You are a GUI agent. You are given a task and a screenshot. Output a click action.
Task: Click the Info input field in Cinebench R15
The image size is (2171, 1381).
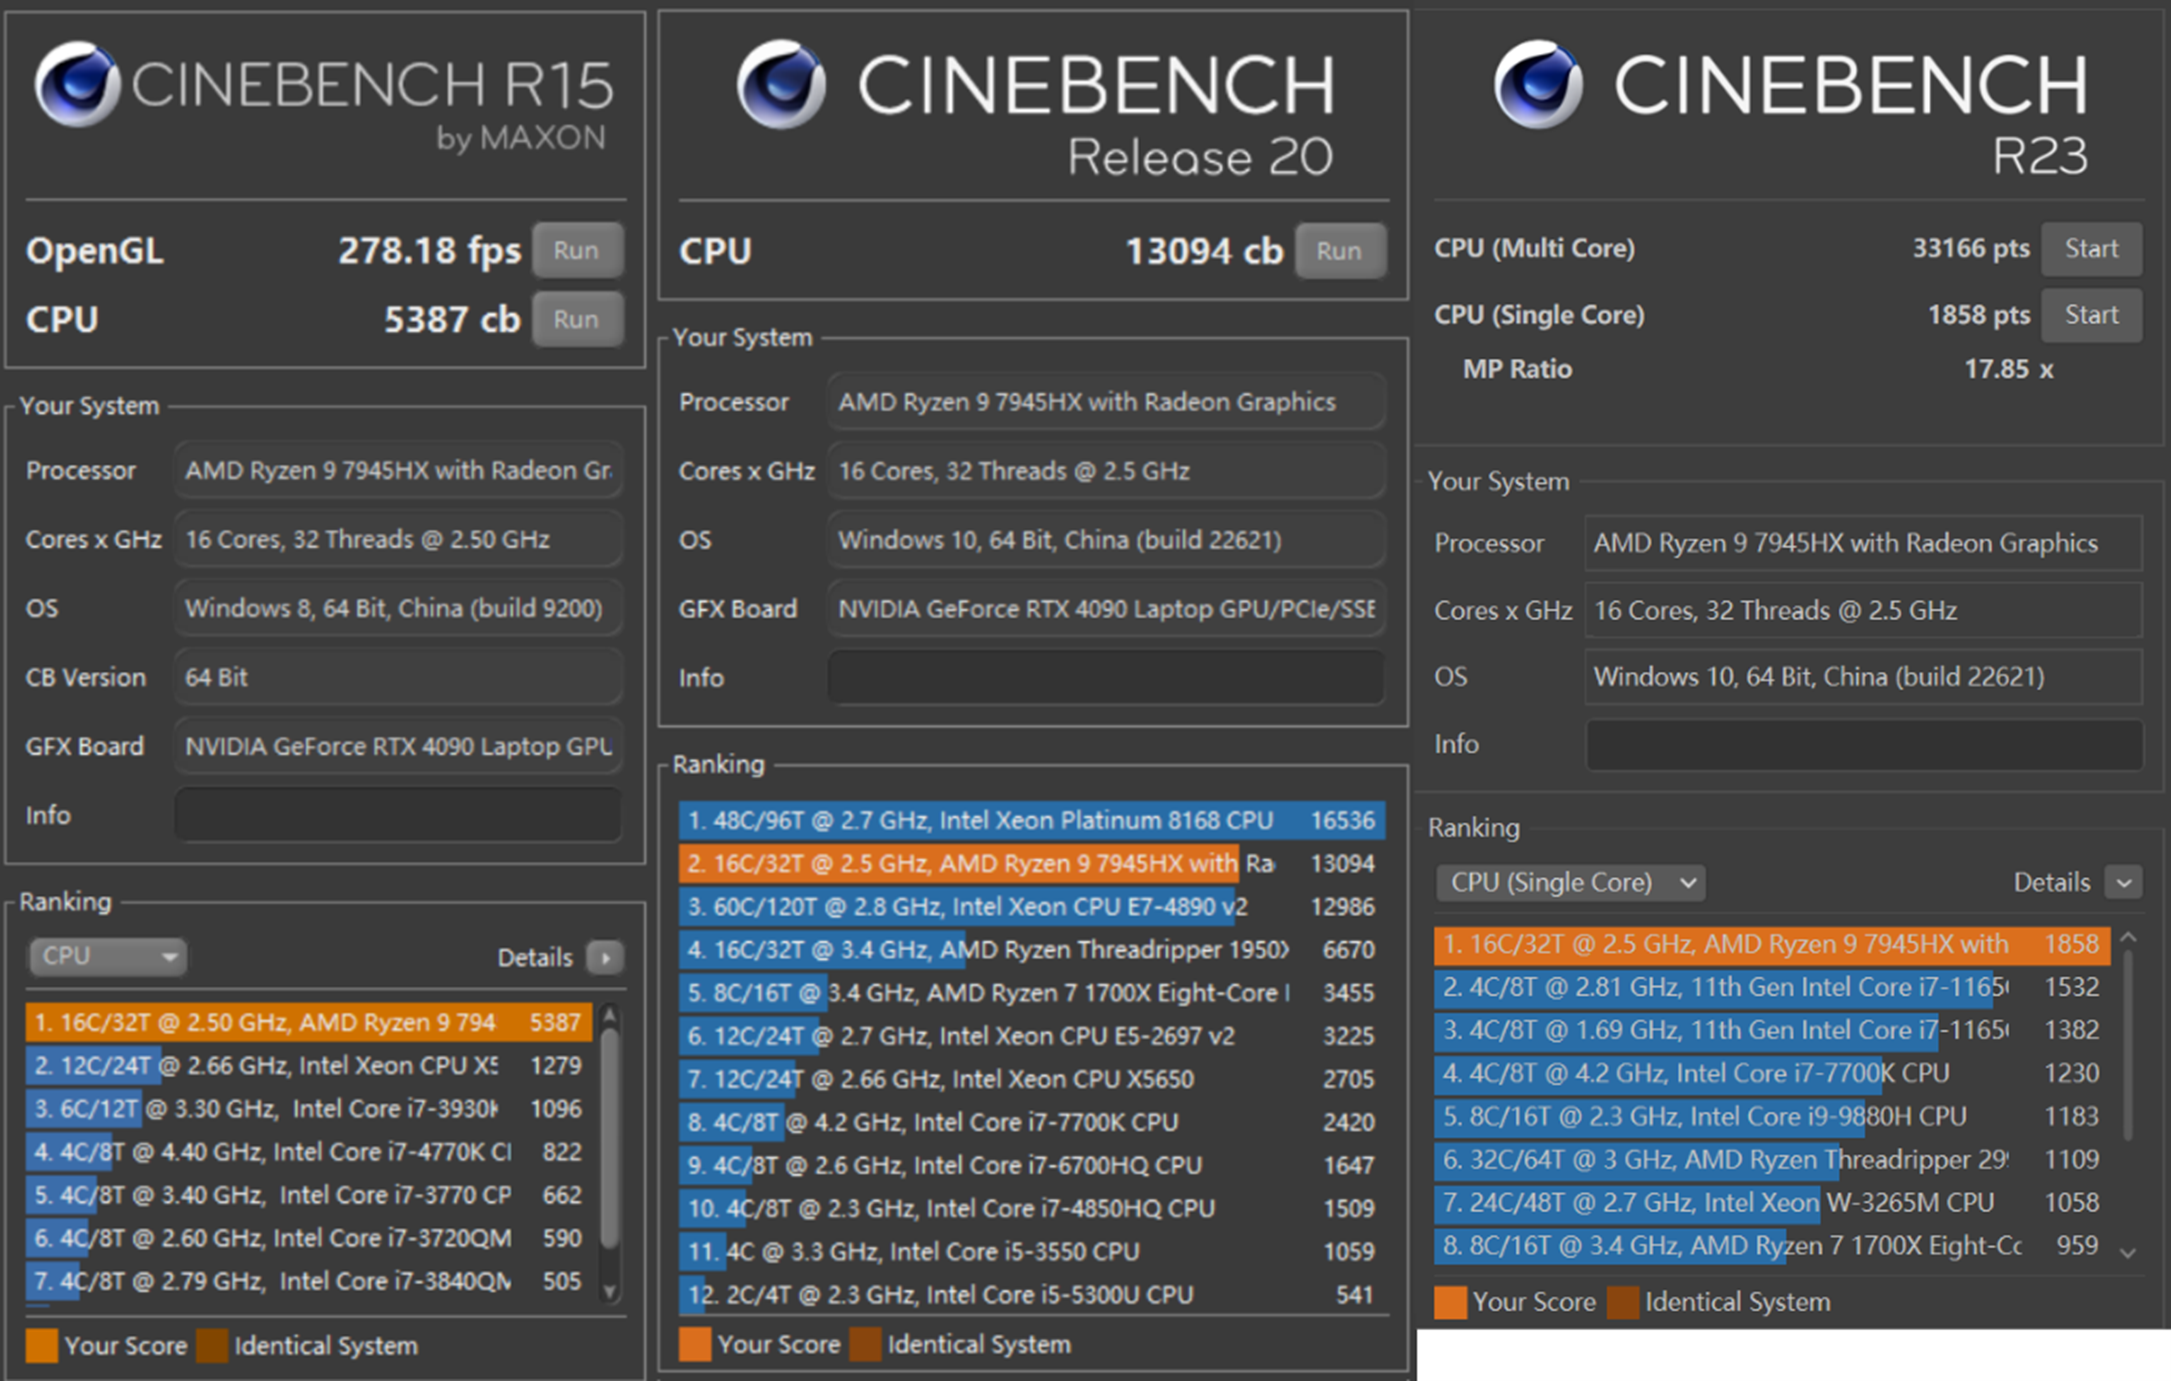(398, 814)
